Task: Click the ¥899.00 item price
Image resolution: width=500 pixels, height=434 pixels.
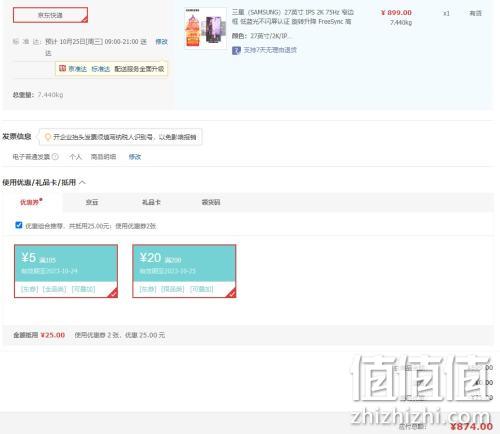Action: coord(396,13)
